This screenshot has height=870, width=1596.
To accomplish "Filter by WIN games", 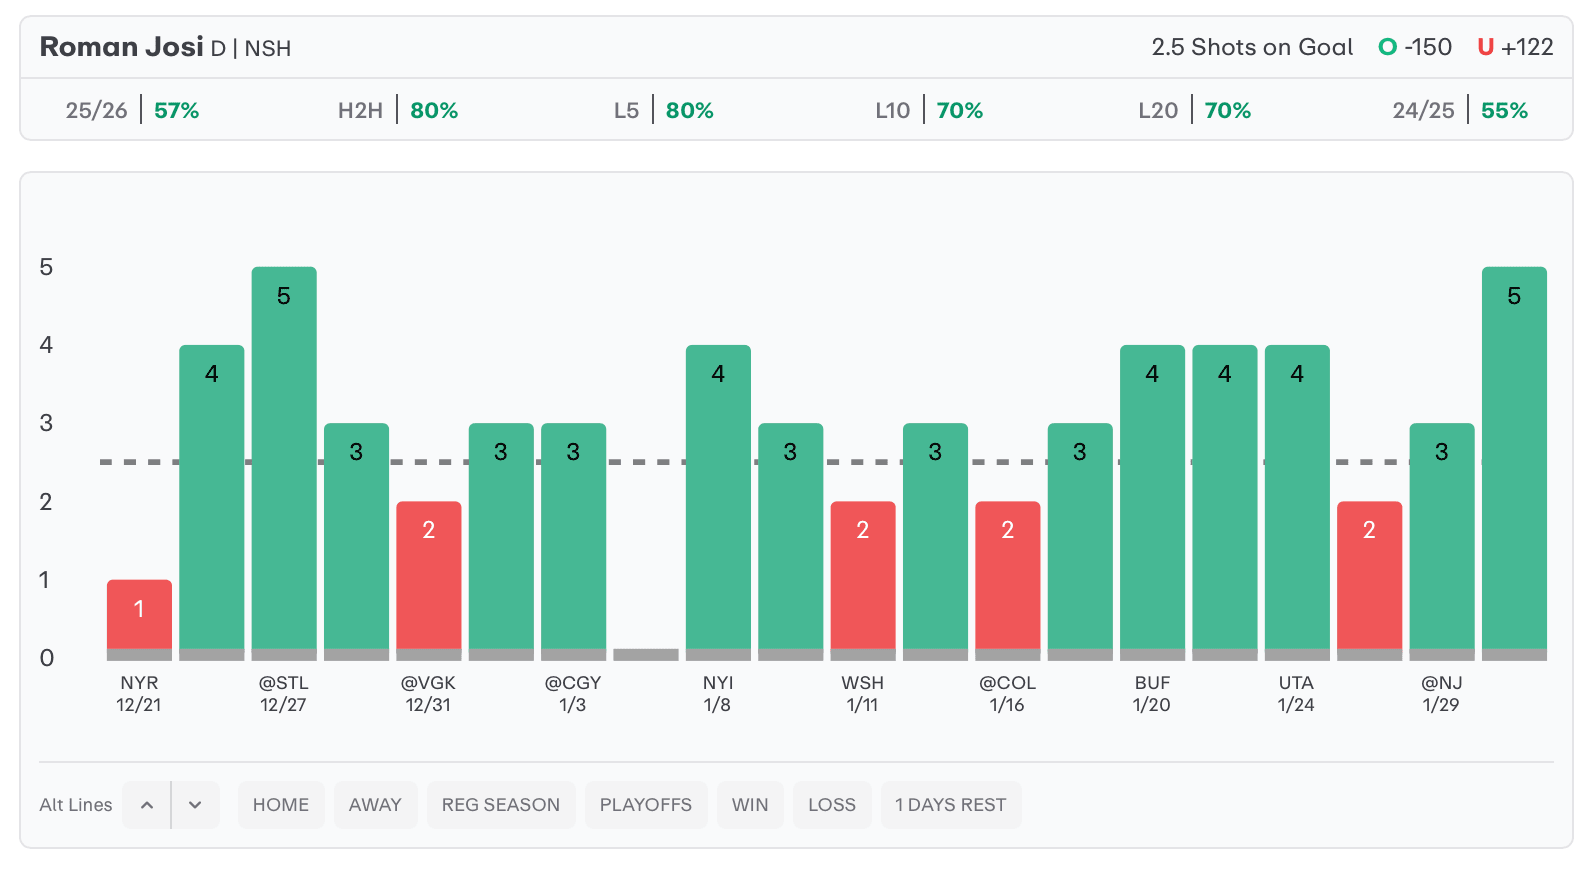I will click(x=750, y=805).
